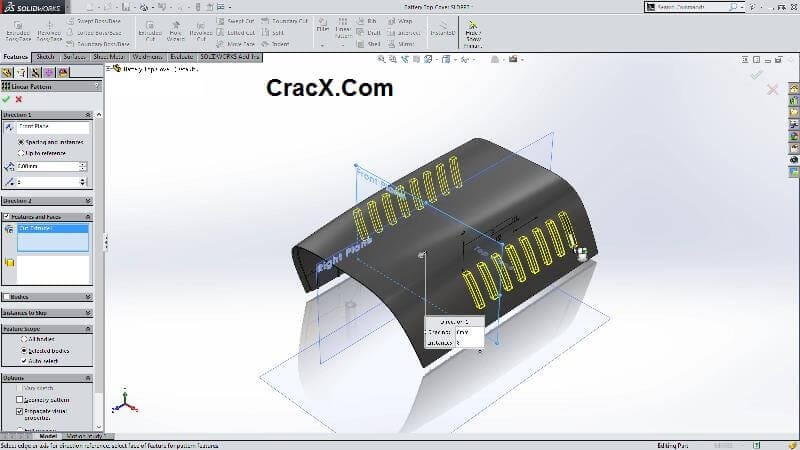Uncheck Propagate visual properties option
The width and height of the screenshot is (800, 450).
(x=19, y=411)
